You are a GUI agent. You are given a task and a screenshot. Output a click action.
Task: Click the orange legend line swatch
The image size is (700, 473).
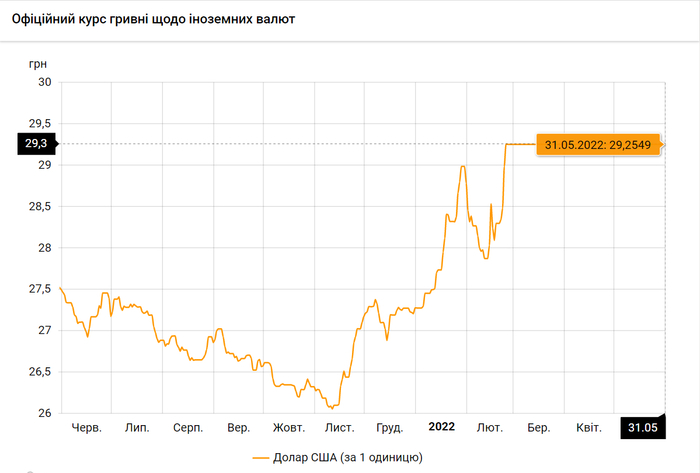tap(264, 457)
